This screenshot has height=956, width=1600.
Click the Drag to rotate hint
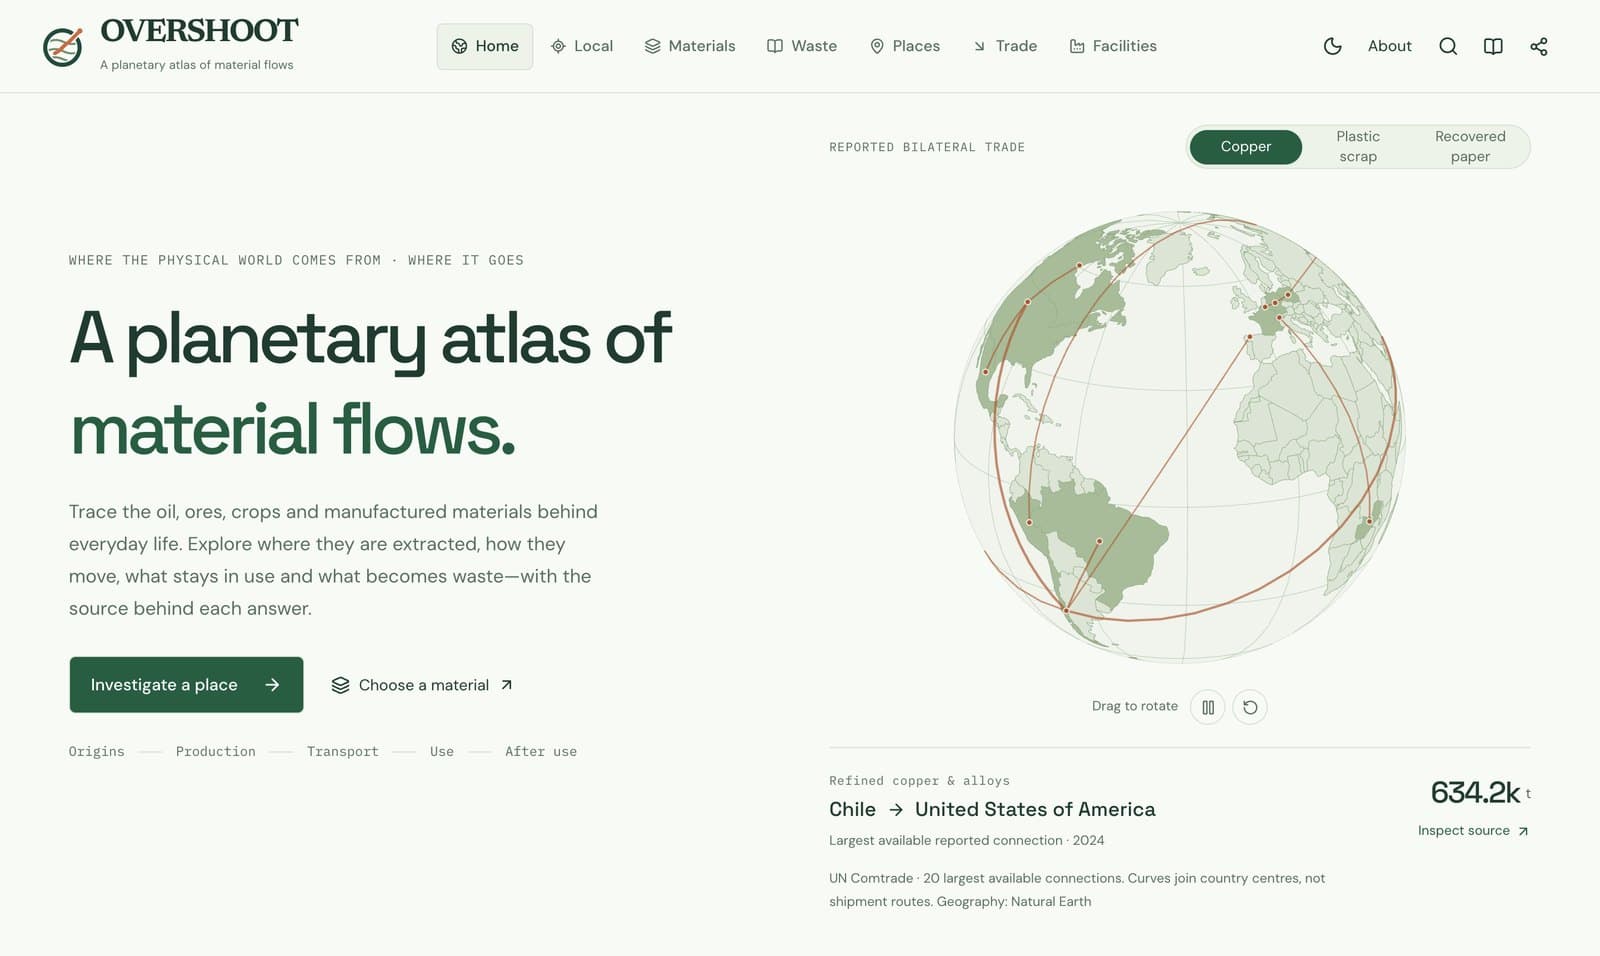click(1135, 706)
